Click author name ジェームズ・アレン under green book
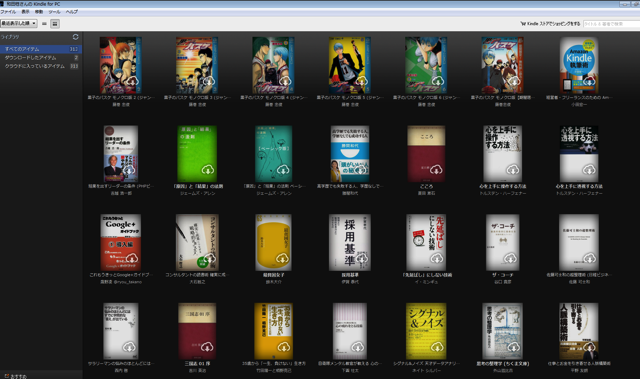This screenshot has height=379, width=640. (197, 193)
